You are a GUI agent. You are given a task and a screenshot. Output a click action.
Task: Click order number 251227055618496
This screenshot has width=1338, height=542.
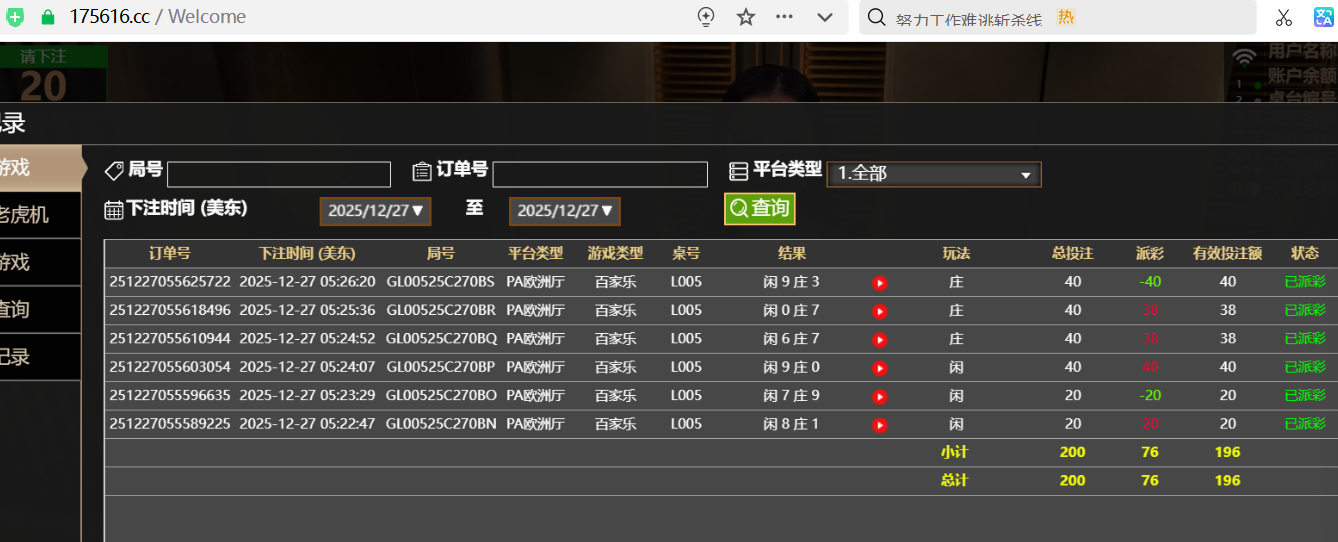coord(170,310)
